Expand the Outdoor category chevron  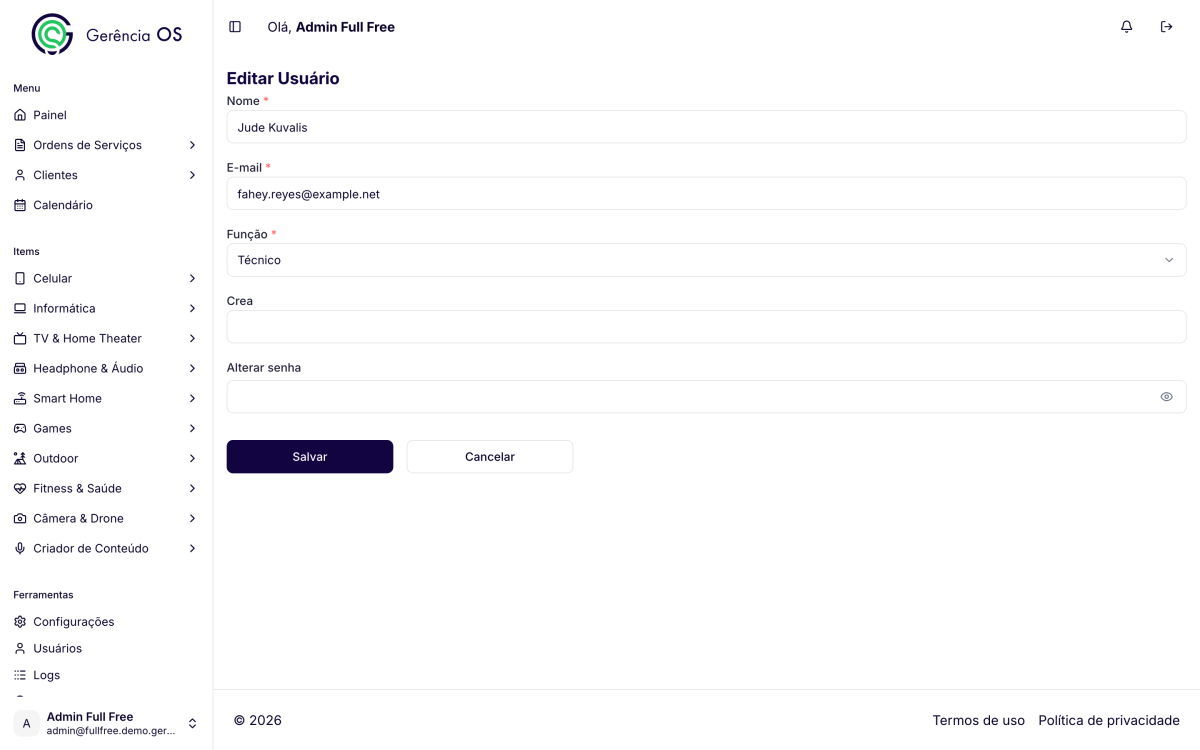click(x=192, y=458)
